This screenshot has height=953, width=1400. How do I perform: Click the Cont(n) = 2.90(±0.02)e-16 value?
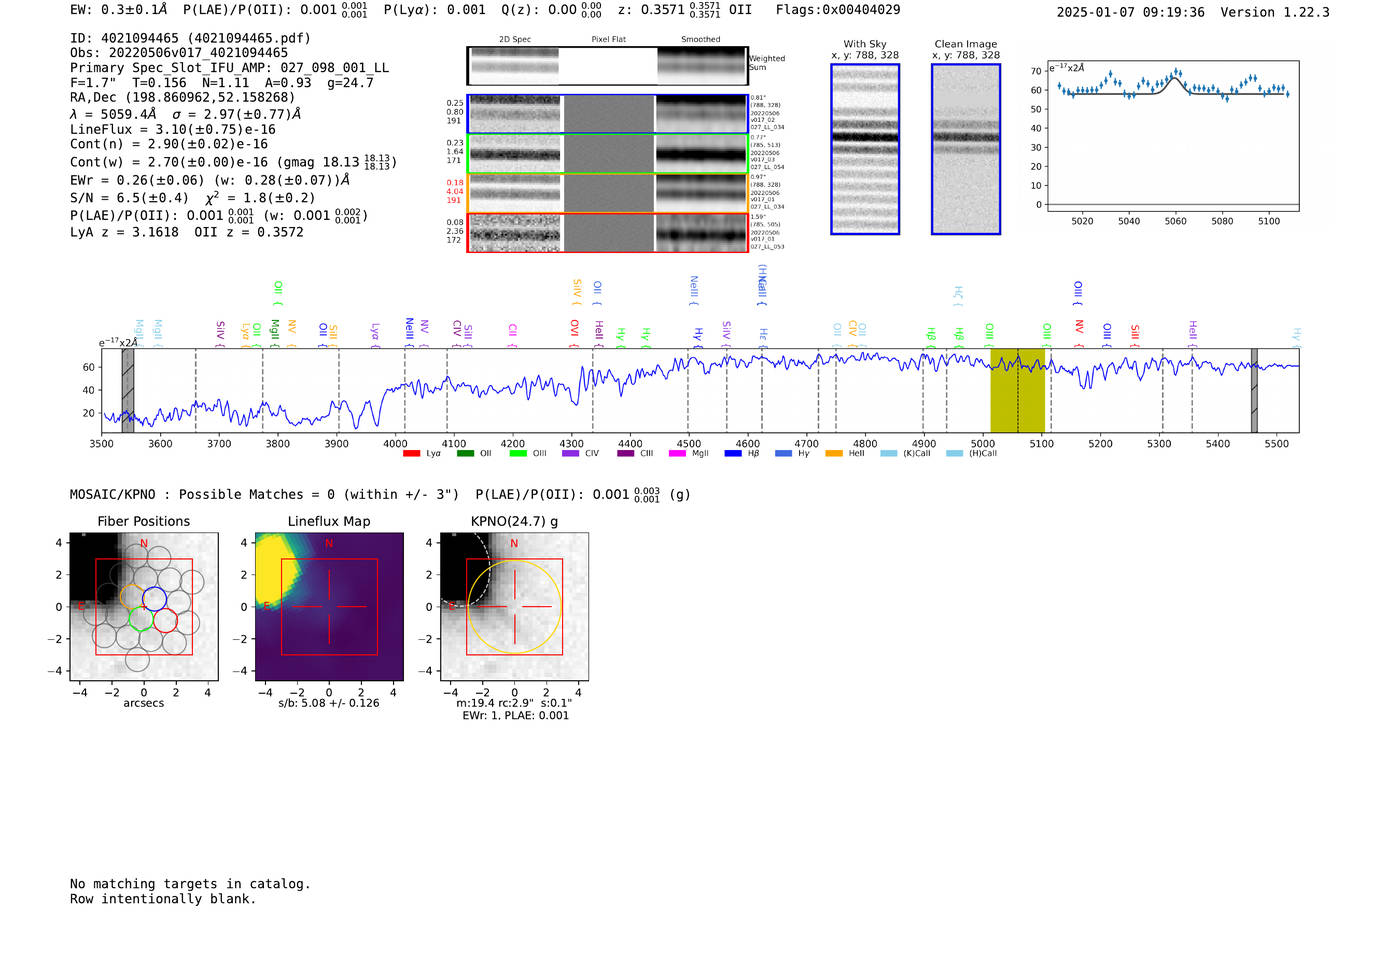tap(169, 144)
